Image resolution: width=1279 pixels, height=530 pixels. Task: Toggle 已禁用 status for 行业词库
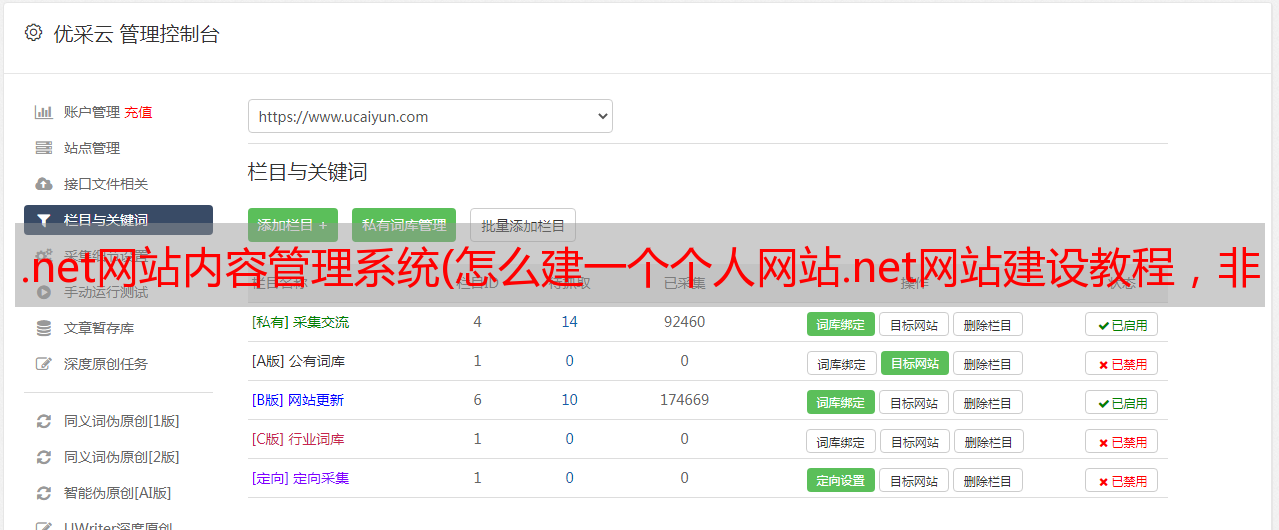(1122, 441)
